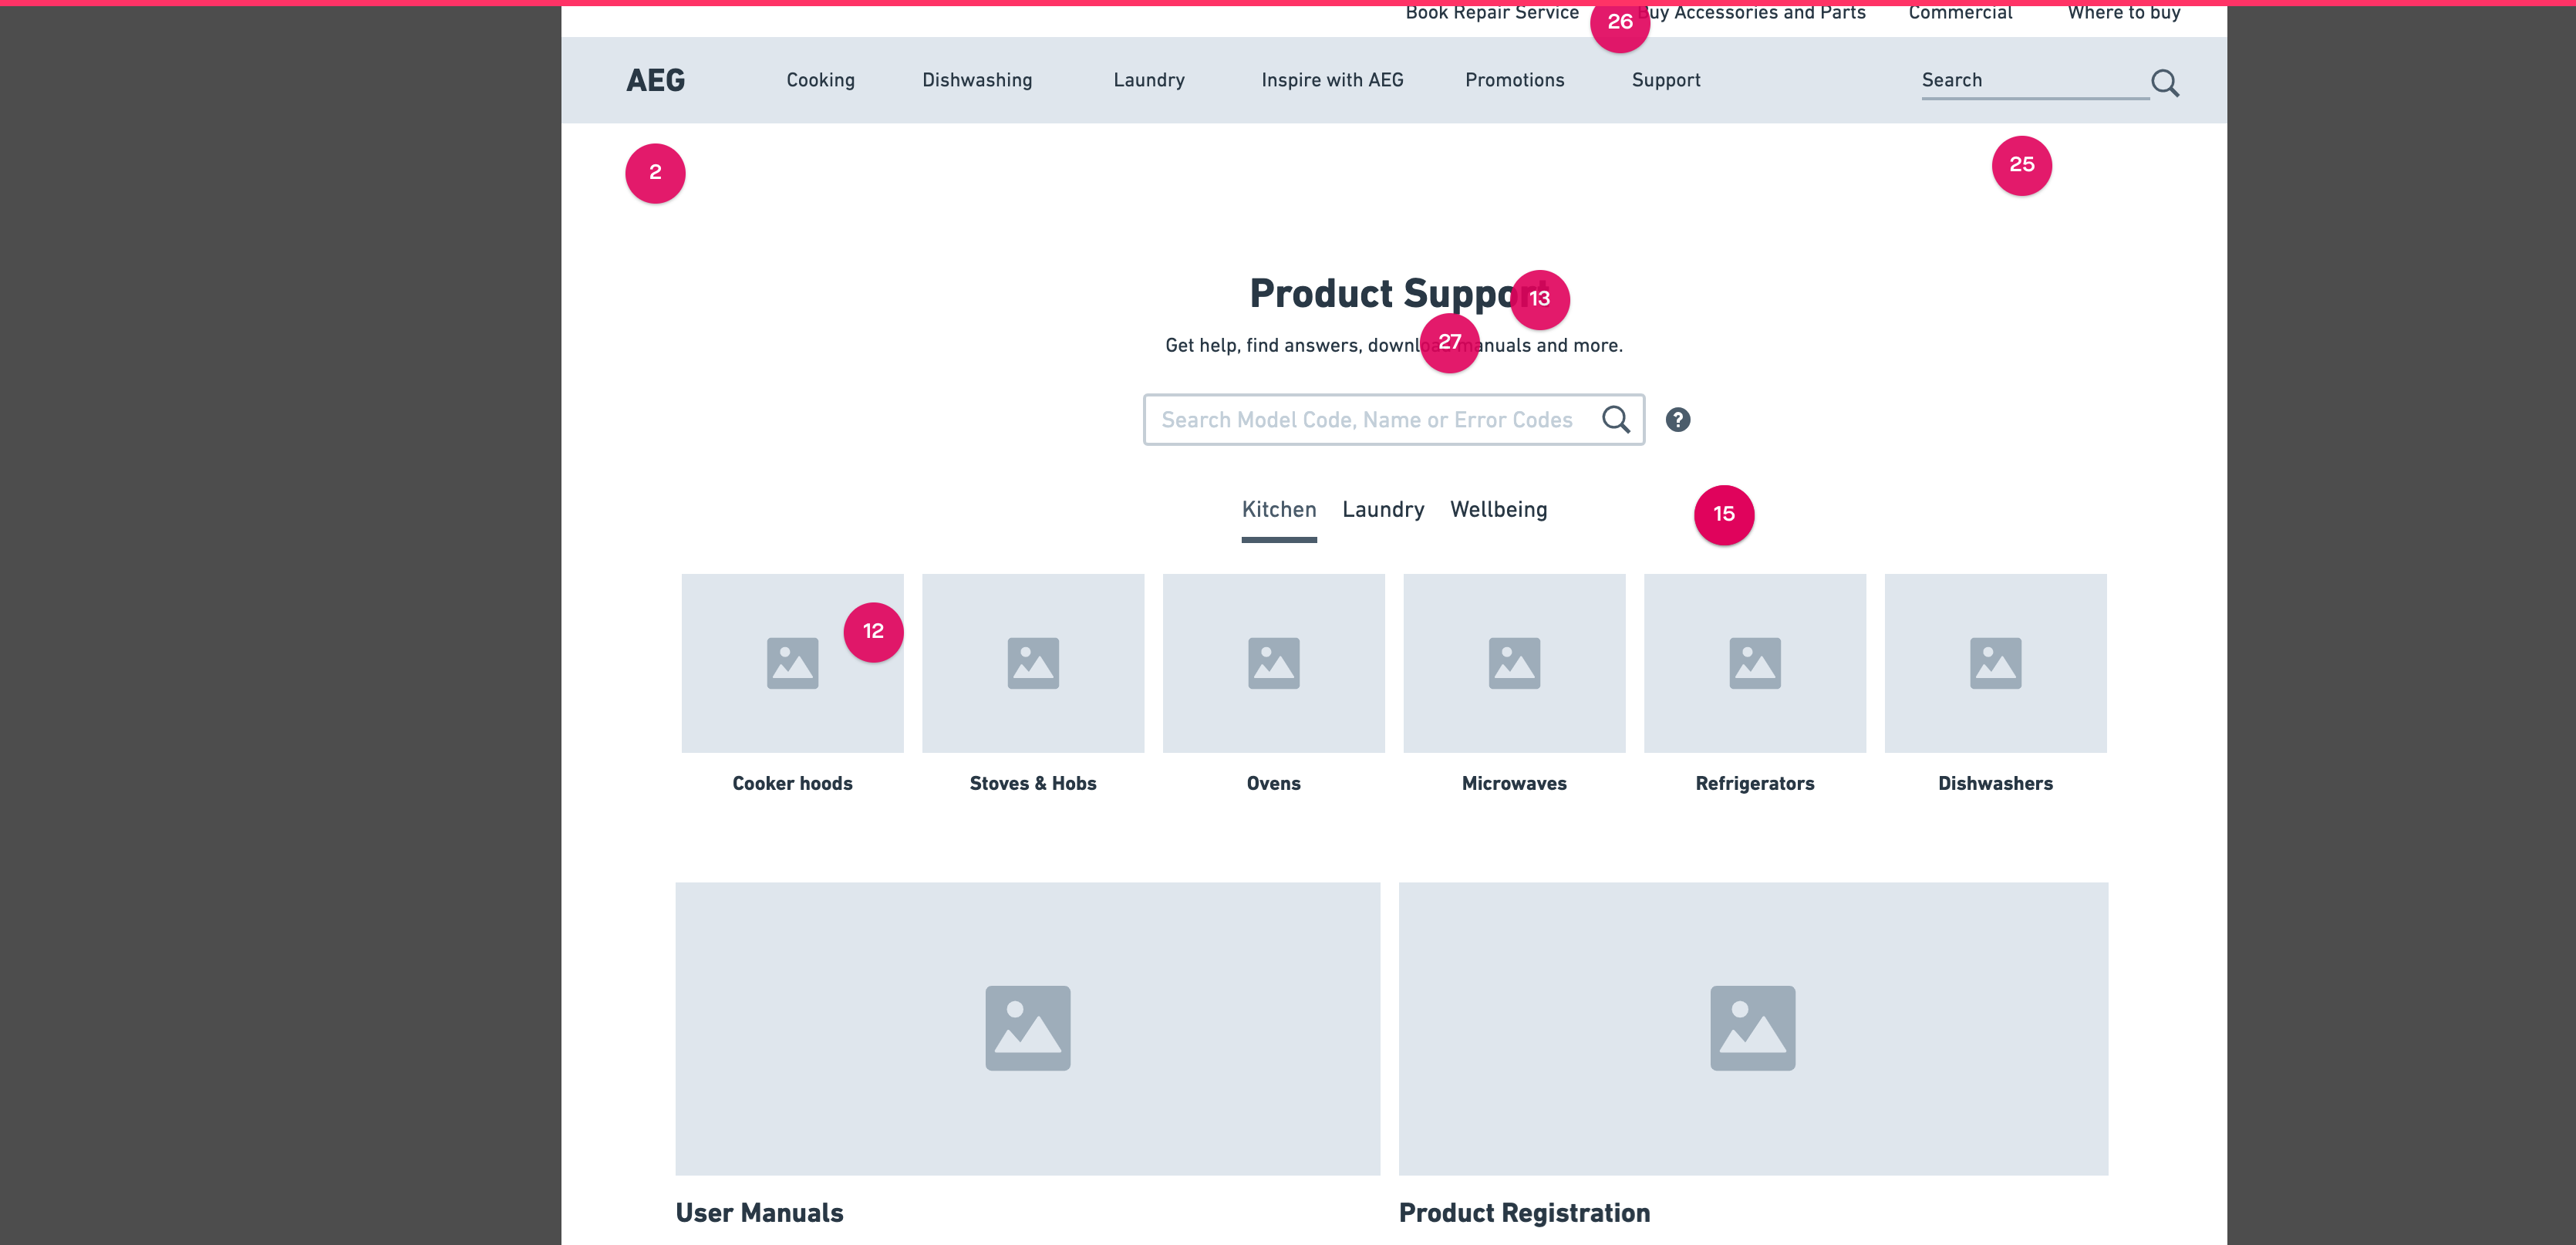2576x1245 pixels.
Task: Click the question mark help icon
Action: [1677, 420]
